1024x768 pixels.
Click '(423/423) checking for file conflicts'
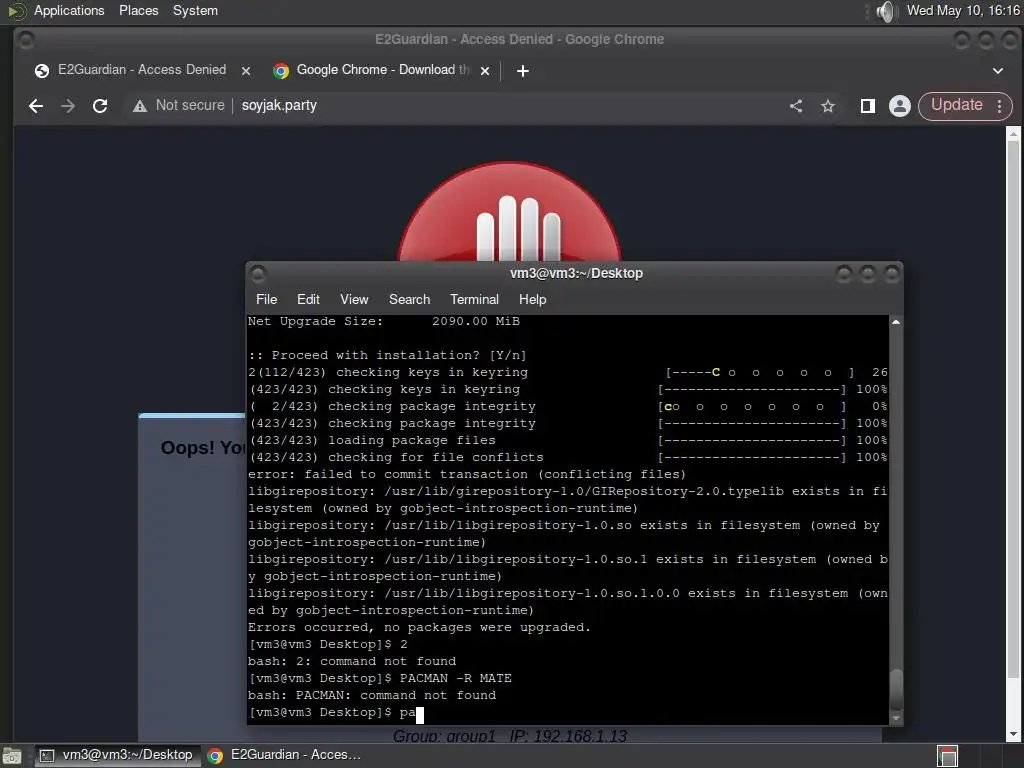tap(396, 458)
